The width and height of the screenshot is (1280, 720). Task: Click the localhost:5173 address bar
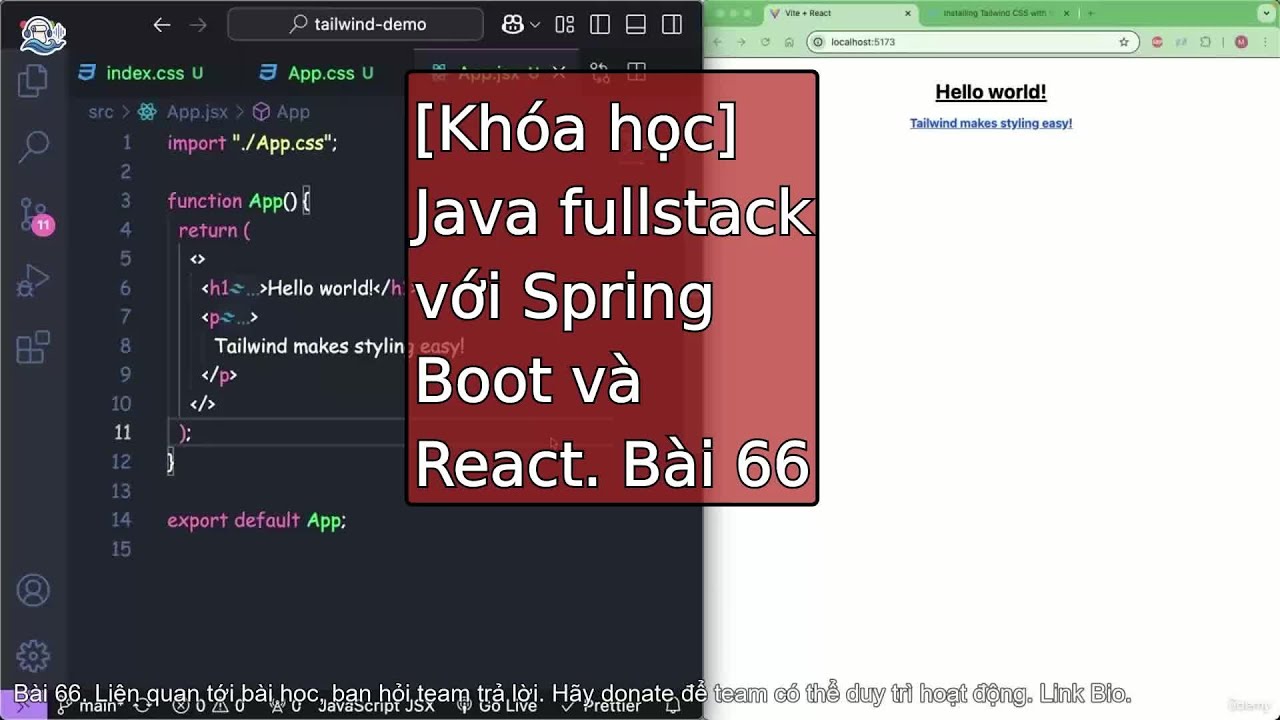coord(972,42)
